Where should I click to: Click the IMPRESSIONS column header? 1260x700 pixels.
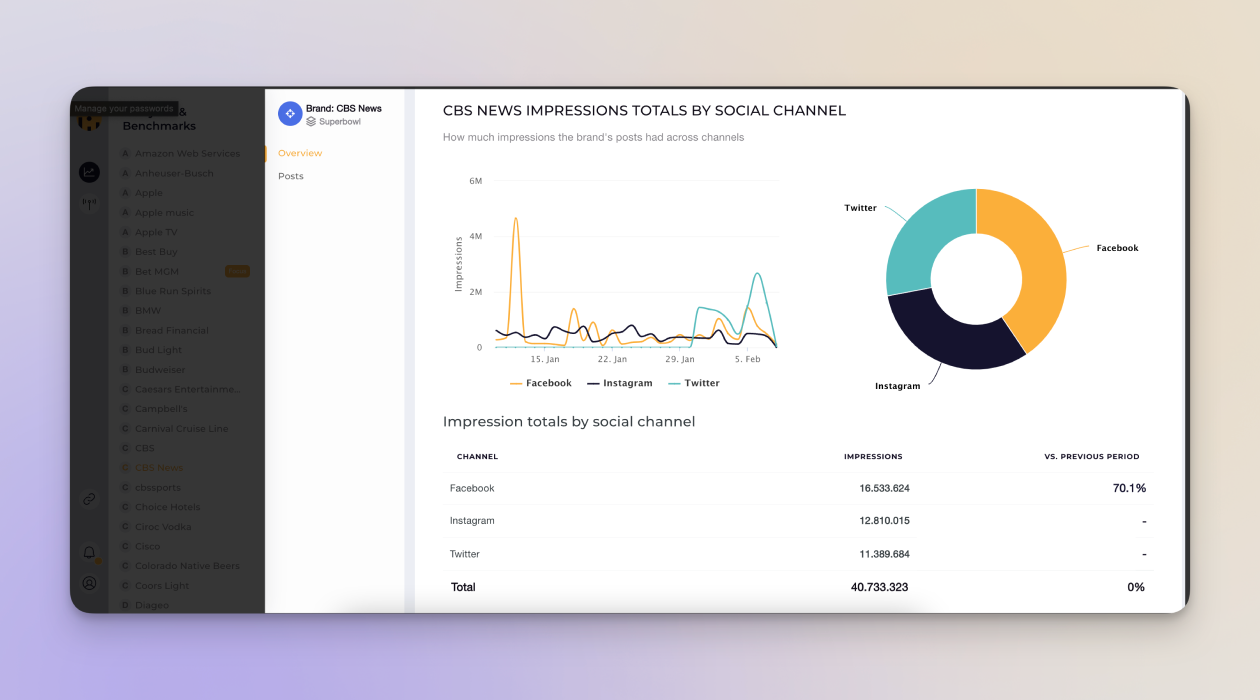(873, 457)
